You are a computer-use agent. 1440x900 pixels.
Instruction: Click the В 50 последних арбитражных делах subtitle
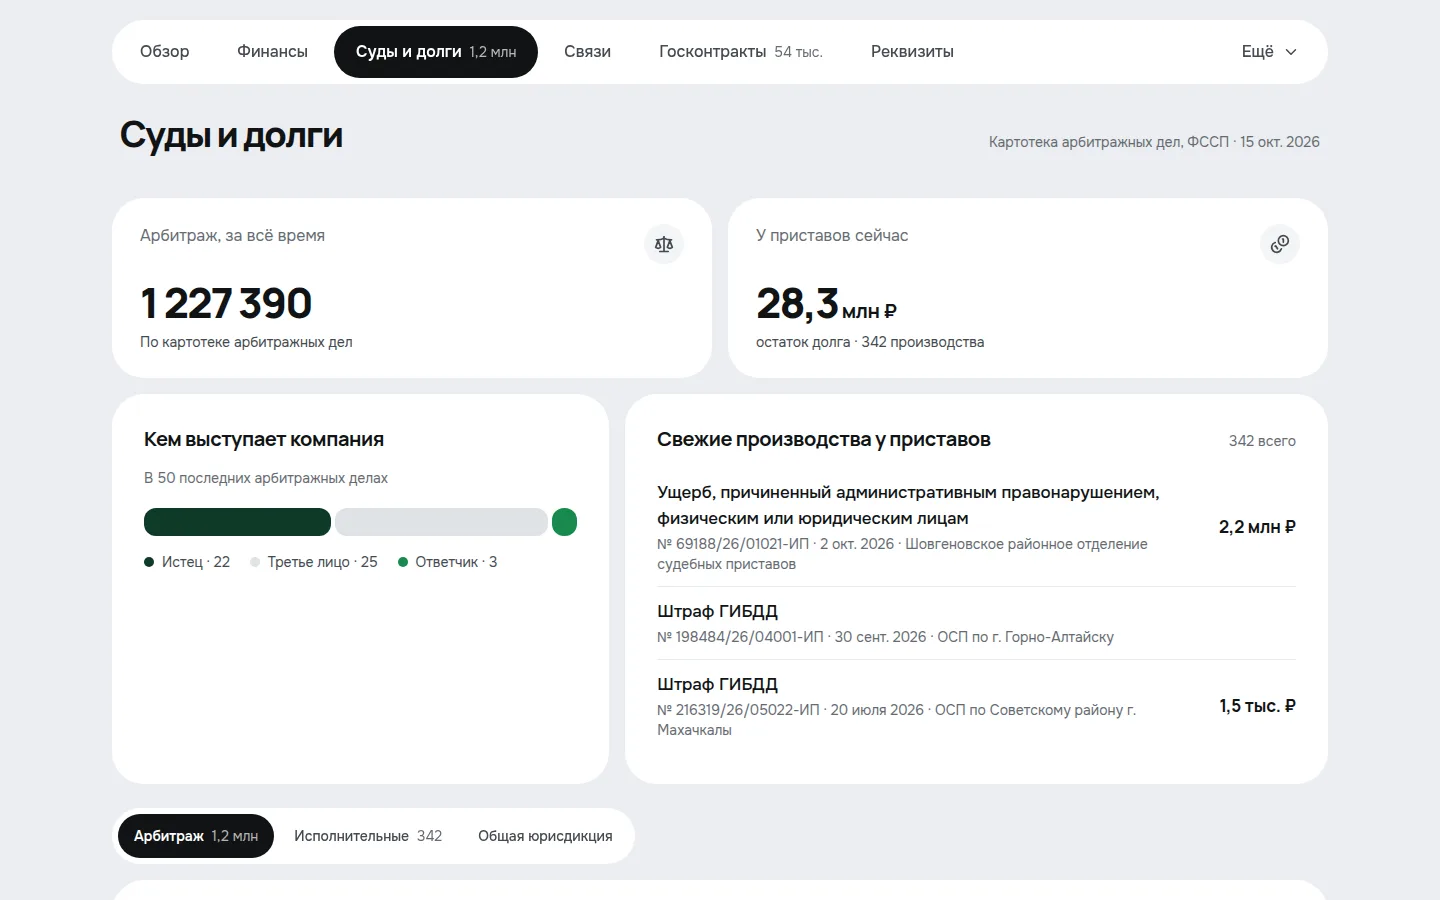pyautogui.click(x=266, y=478)
